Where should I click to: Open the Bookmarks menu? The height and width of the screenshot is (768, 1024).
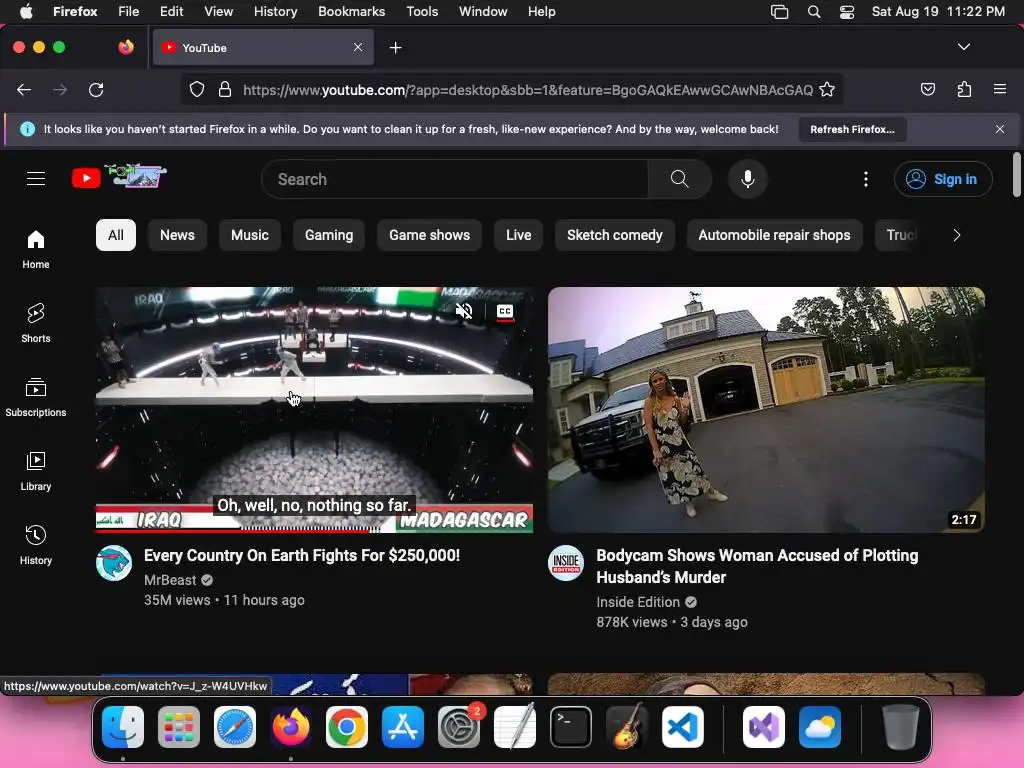[x=351, y=11]
